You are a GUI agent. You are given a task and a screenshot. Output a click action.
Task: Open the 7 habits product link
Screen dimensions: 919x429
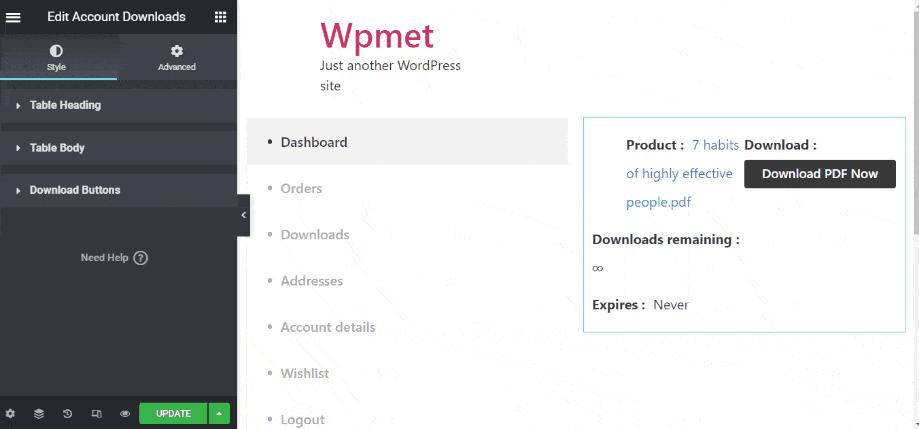[x=682, y=174]
